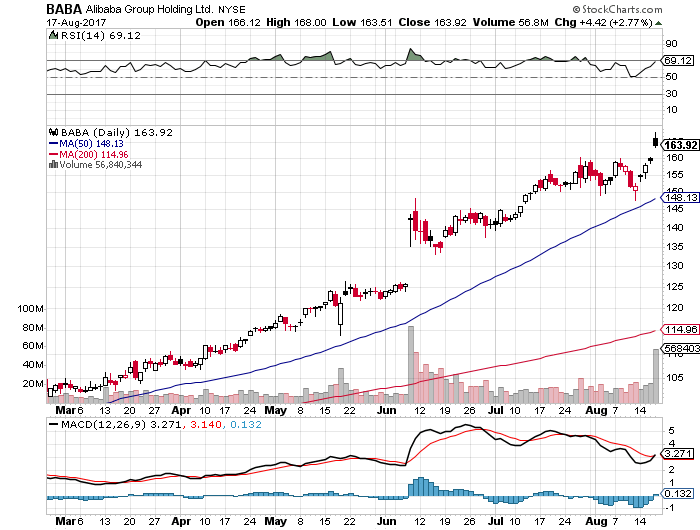Click the volume bars icon in legend

click(x=53, y=165)
